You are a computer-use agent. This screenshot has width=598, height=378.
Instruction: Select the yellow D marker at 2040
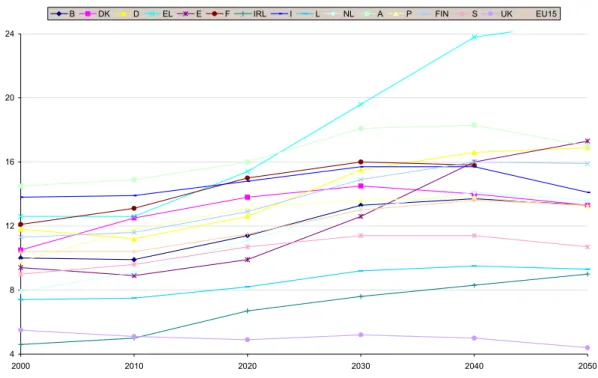[474, 153]
